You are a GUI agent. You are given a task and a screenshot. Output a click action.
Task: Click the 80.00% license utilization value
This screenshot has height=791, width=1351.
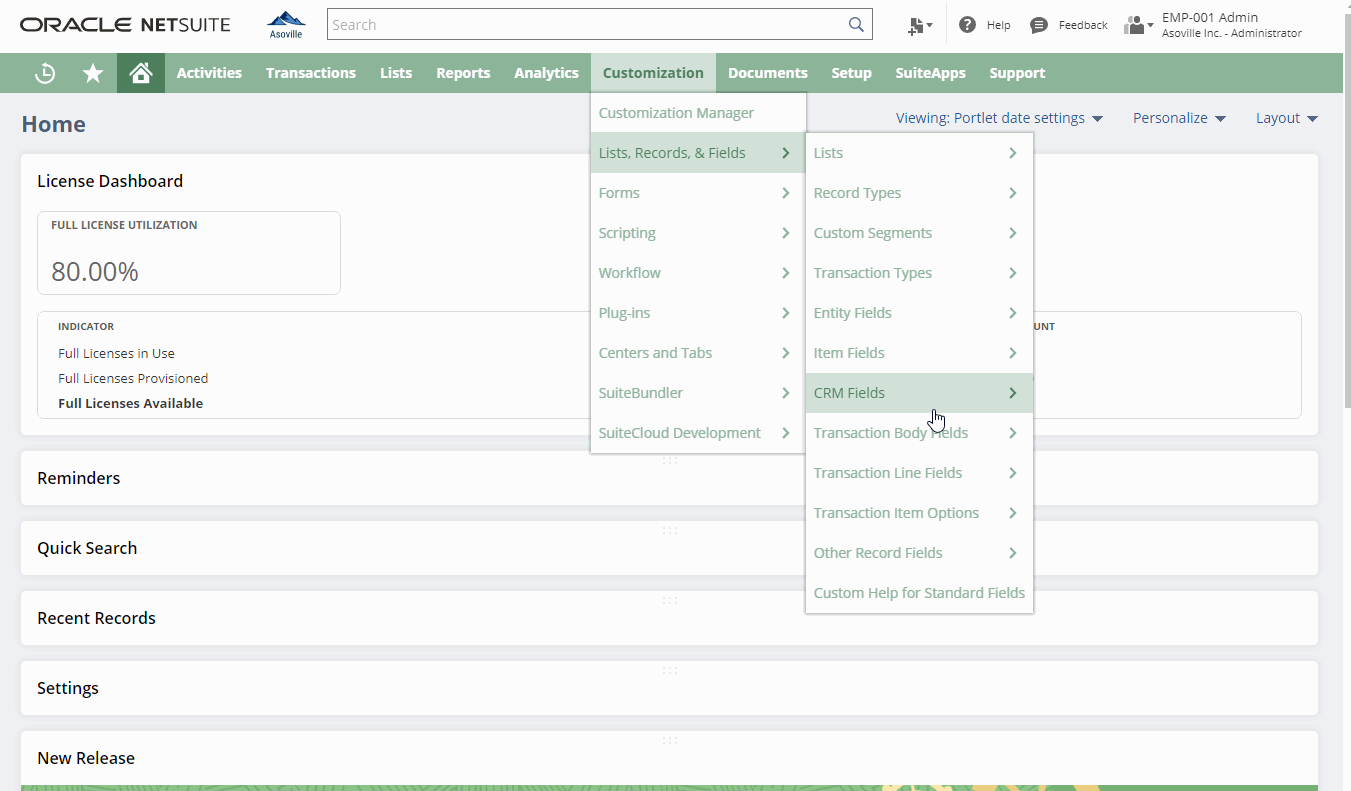[x=95, y=271]
